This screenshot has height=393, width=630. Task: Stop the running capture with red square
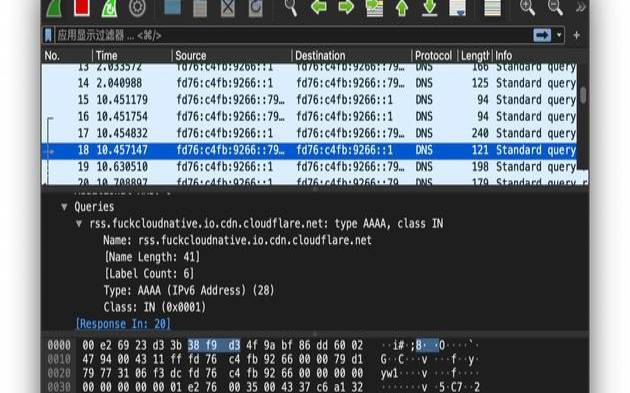point(82,8)
